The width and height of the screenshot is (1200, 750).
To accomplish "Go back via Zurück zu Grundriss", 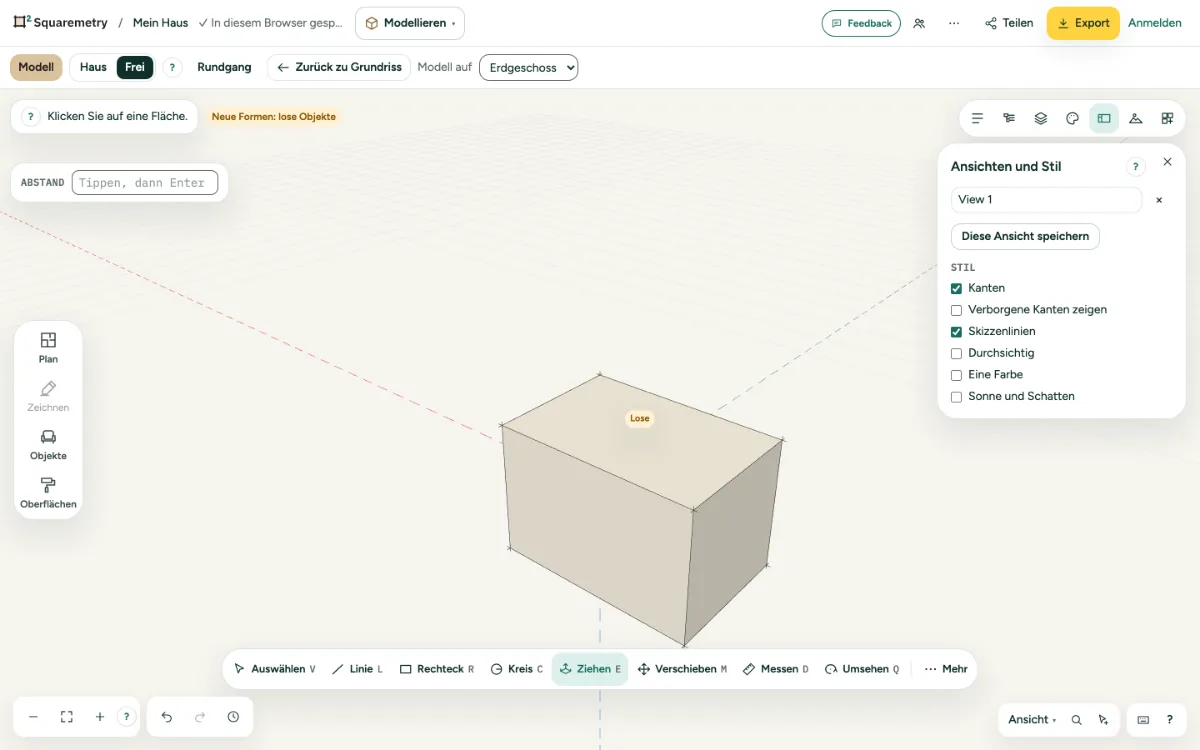I will 339,67.
